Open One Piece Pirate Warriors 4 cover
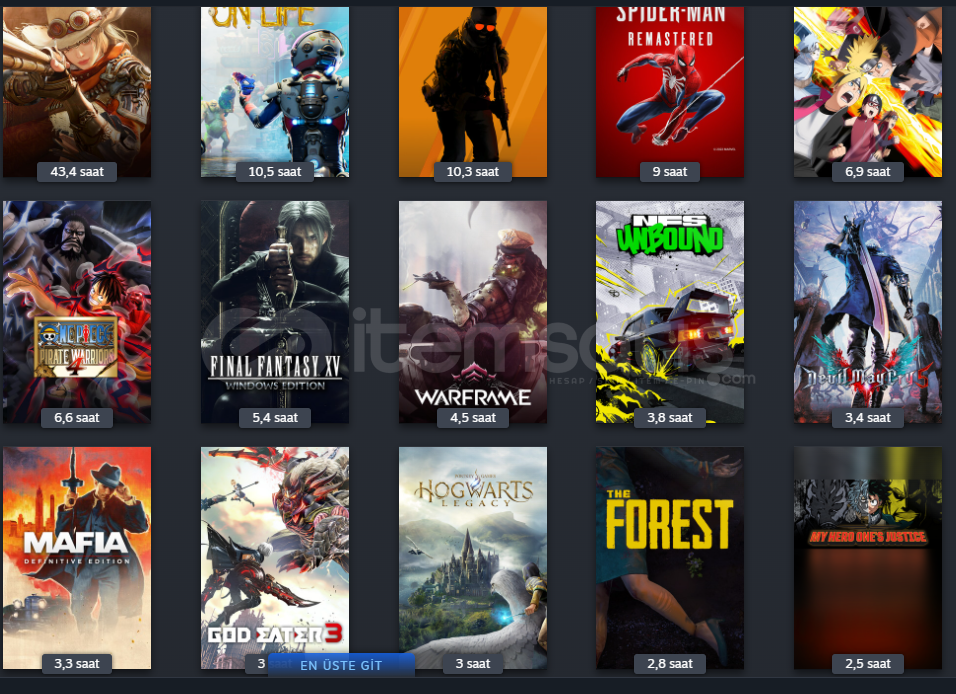 pos(77,312)
